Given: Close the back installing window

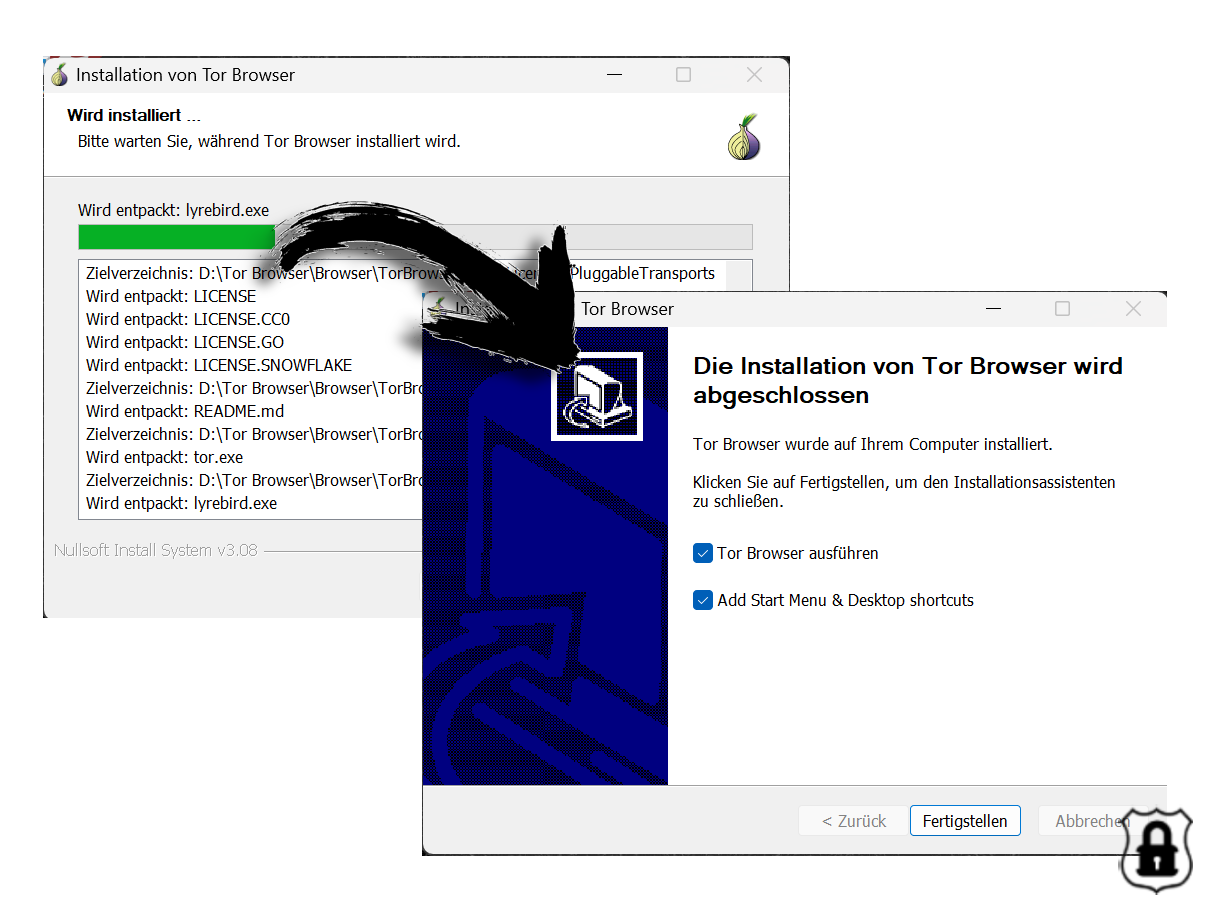Looking at the screenshot, I should coord(754,75).
